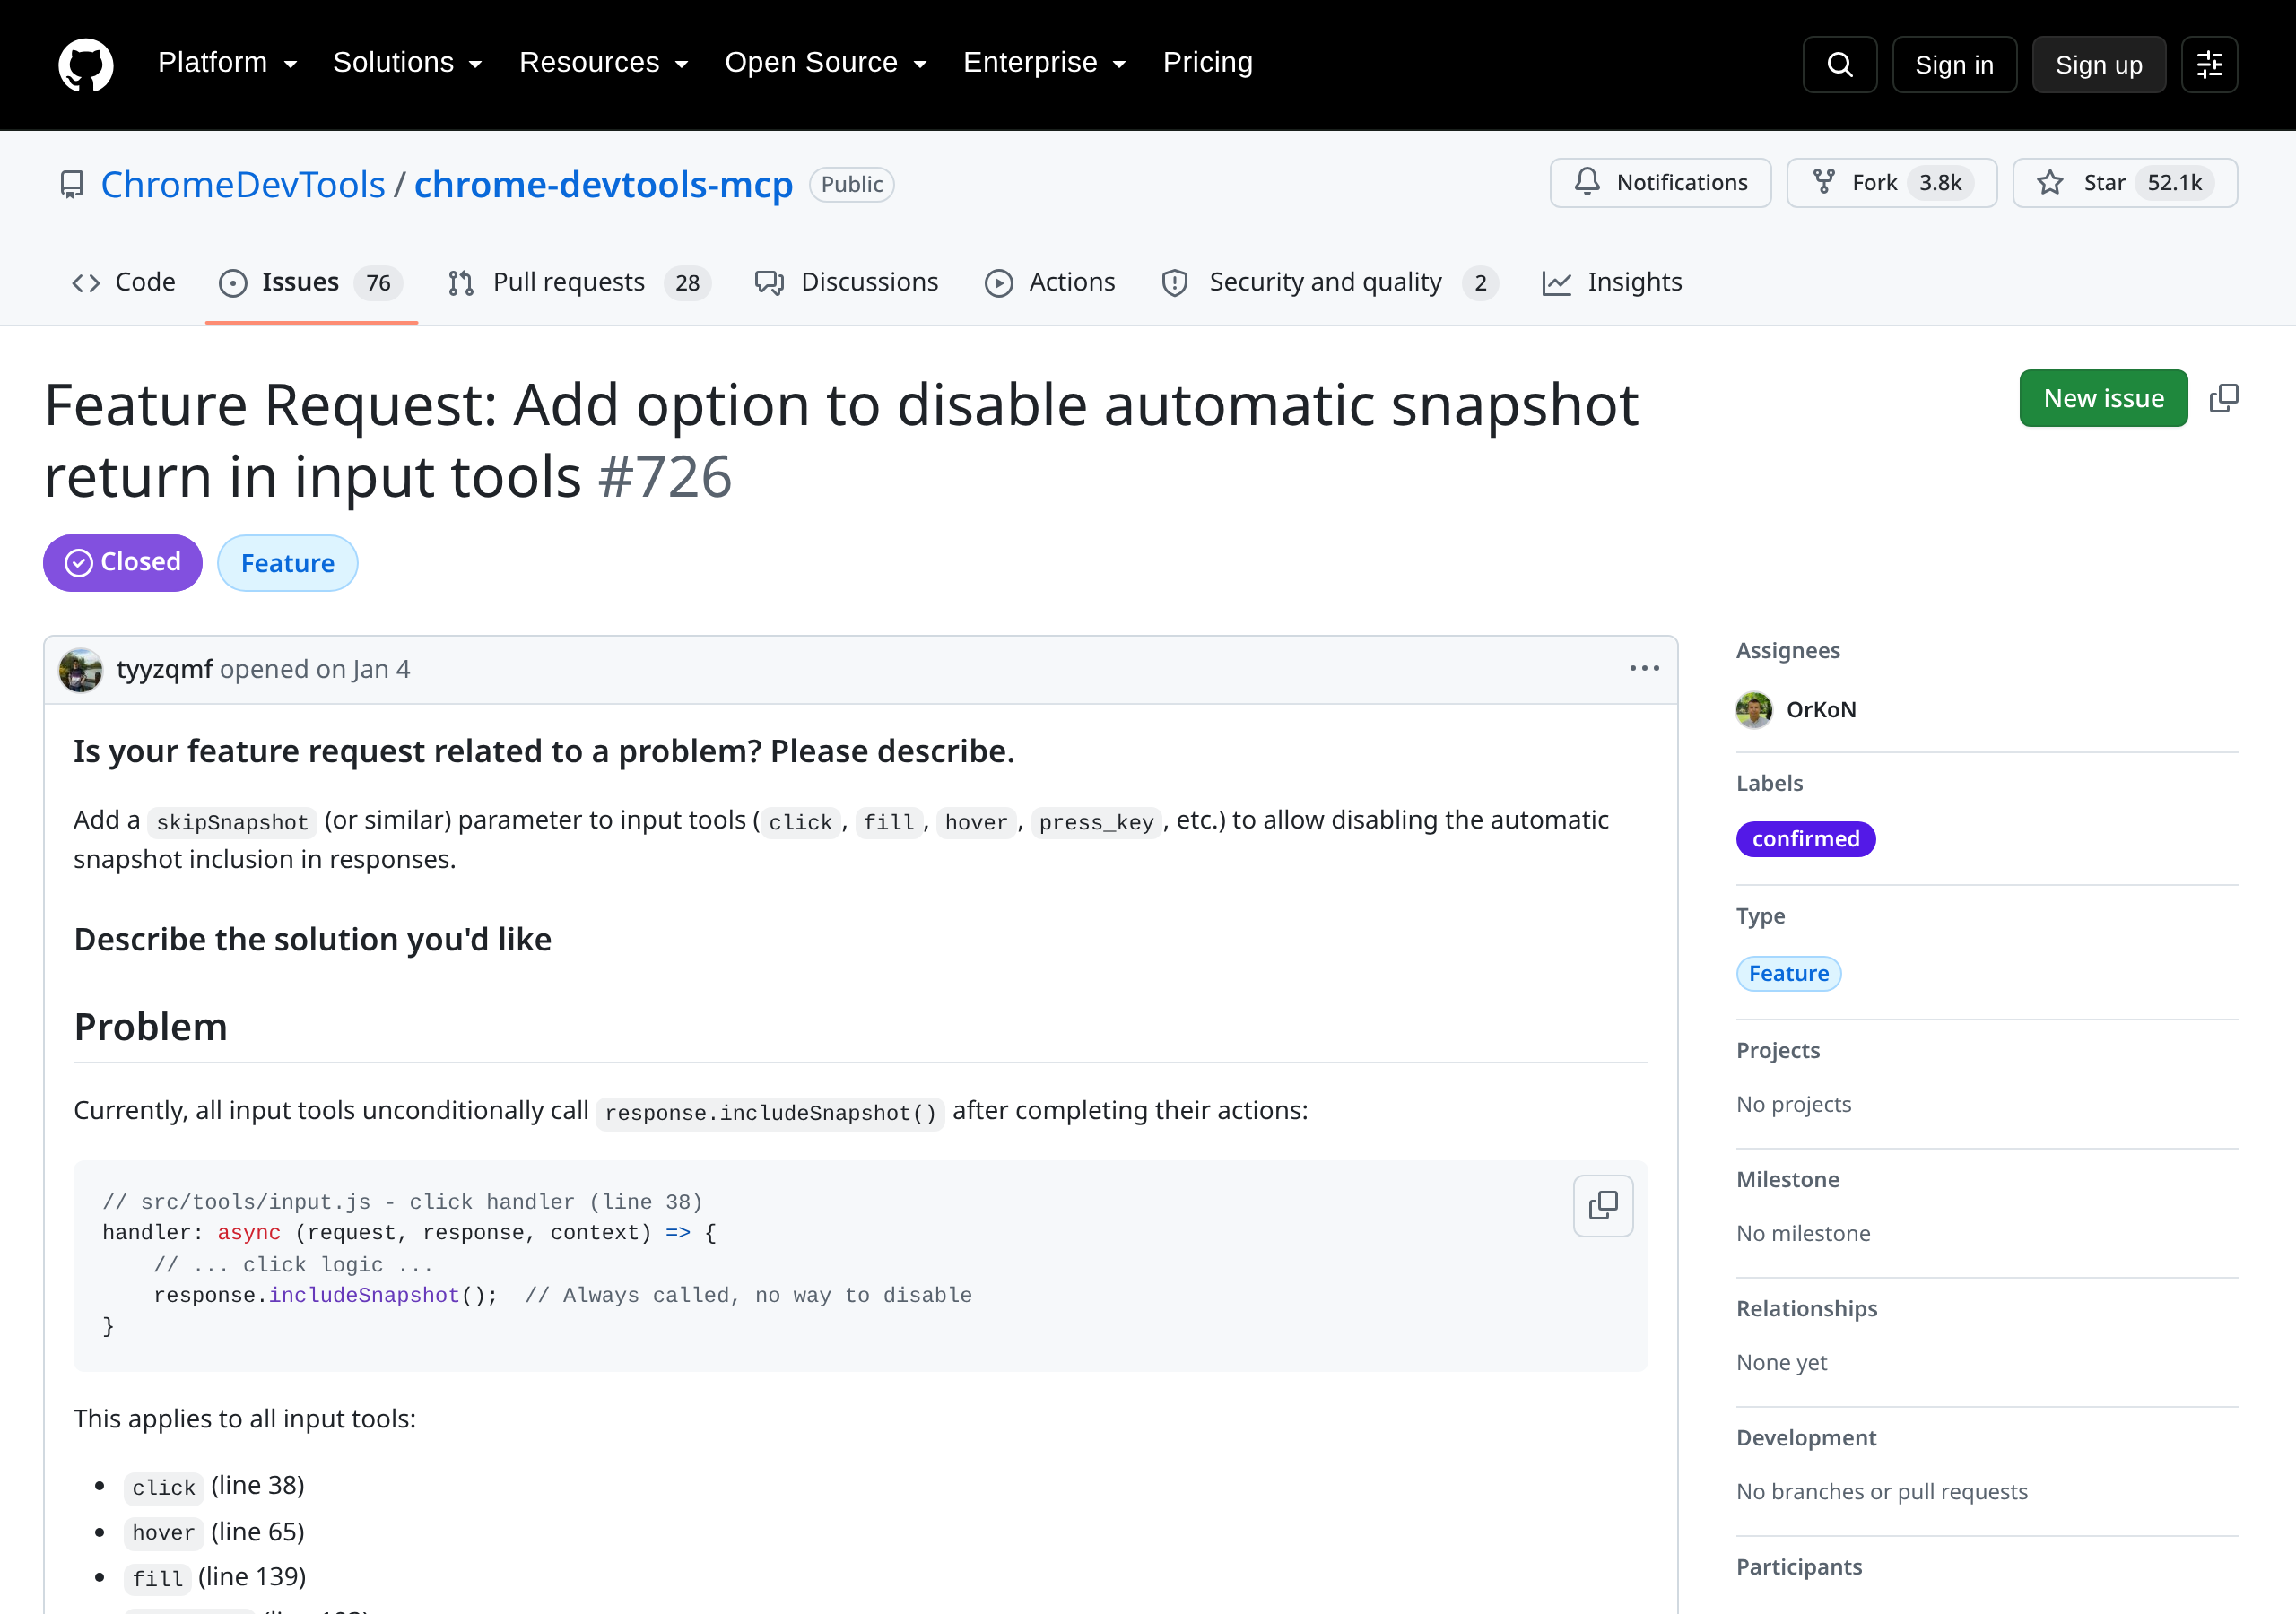
Task: Open the Pricing page
Action: point(1207,62)
